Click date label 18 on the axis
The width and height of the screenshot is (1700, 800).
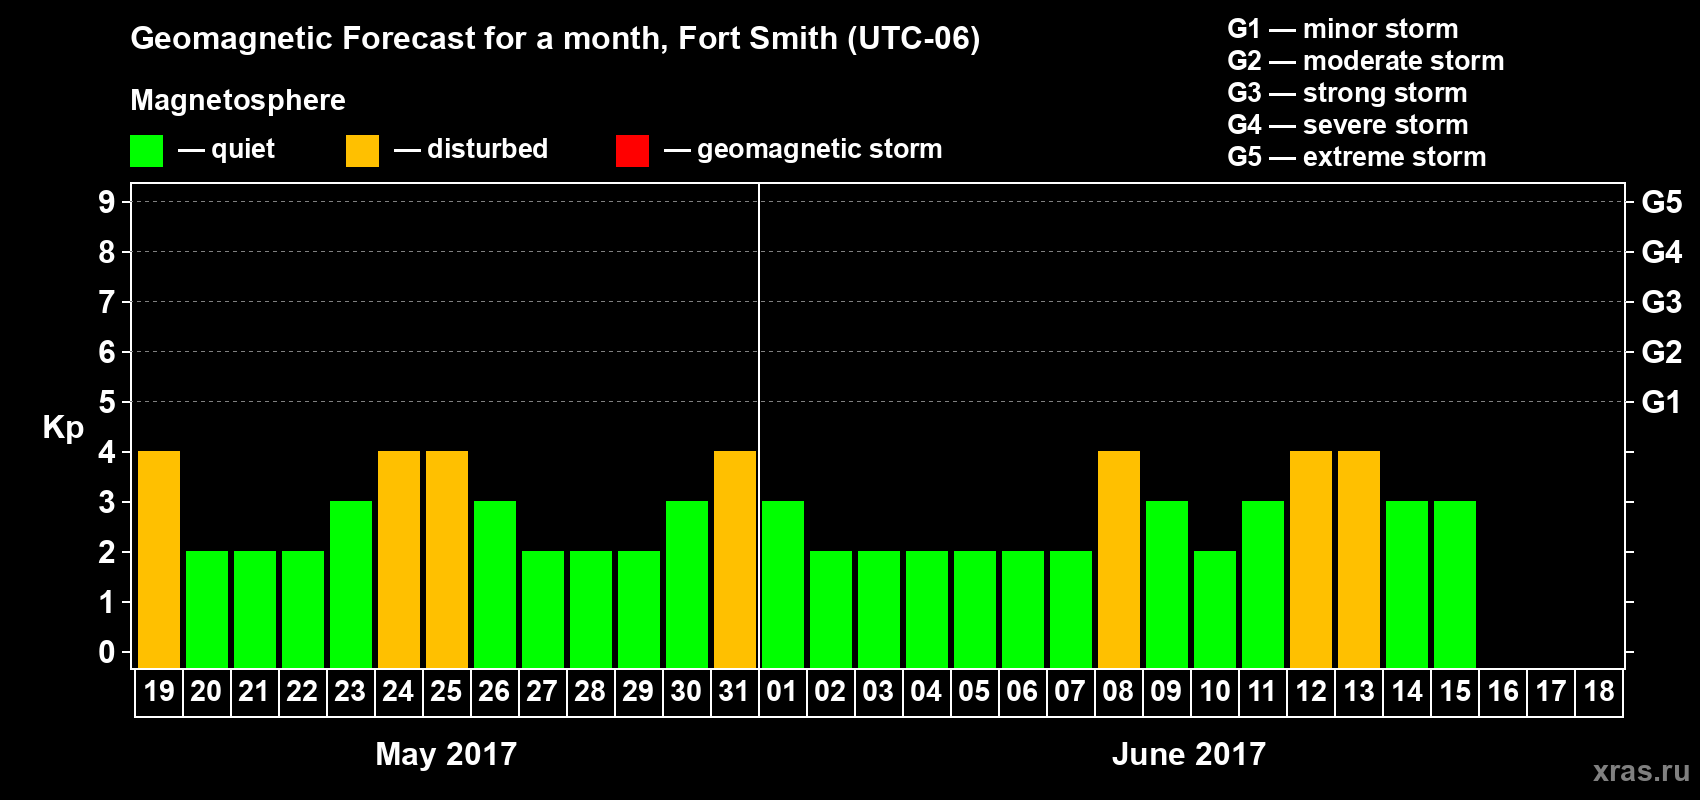coord(1599,692)
